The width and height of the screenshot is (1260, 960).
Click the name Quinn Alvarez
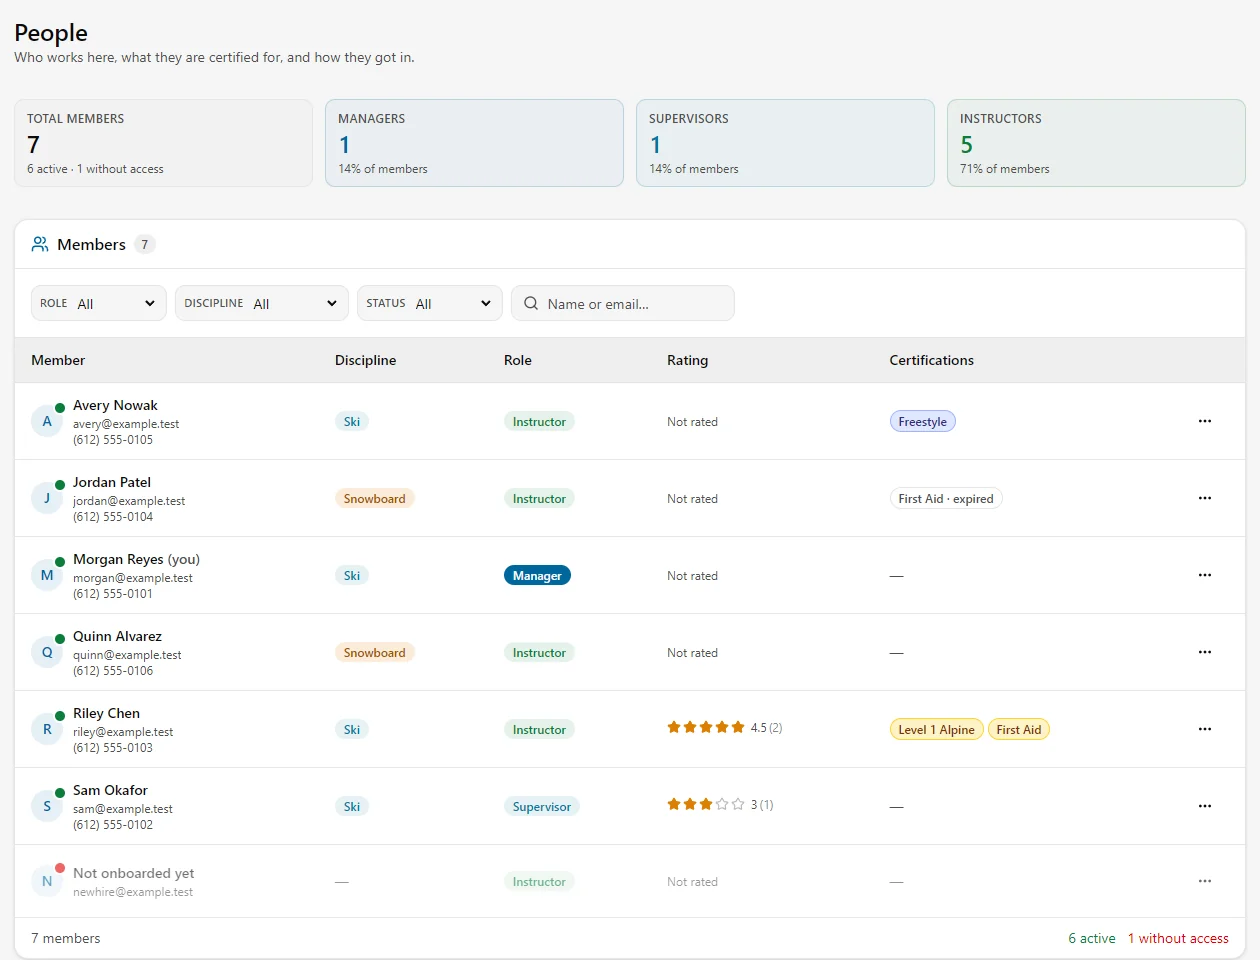pyautogui.click(x=117, y=636)
